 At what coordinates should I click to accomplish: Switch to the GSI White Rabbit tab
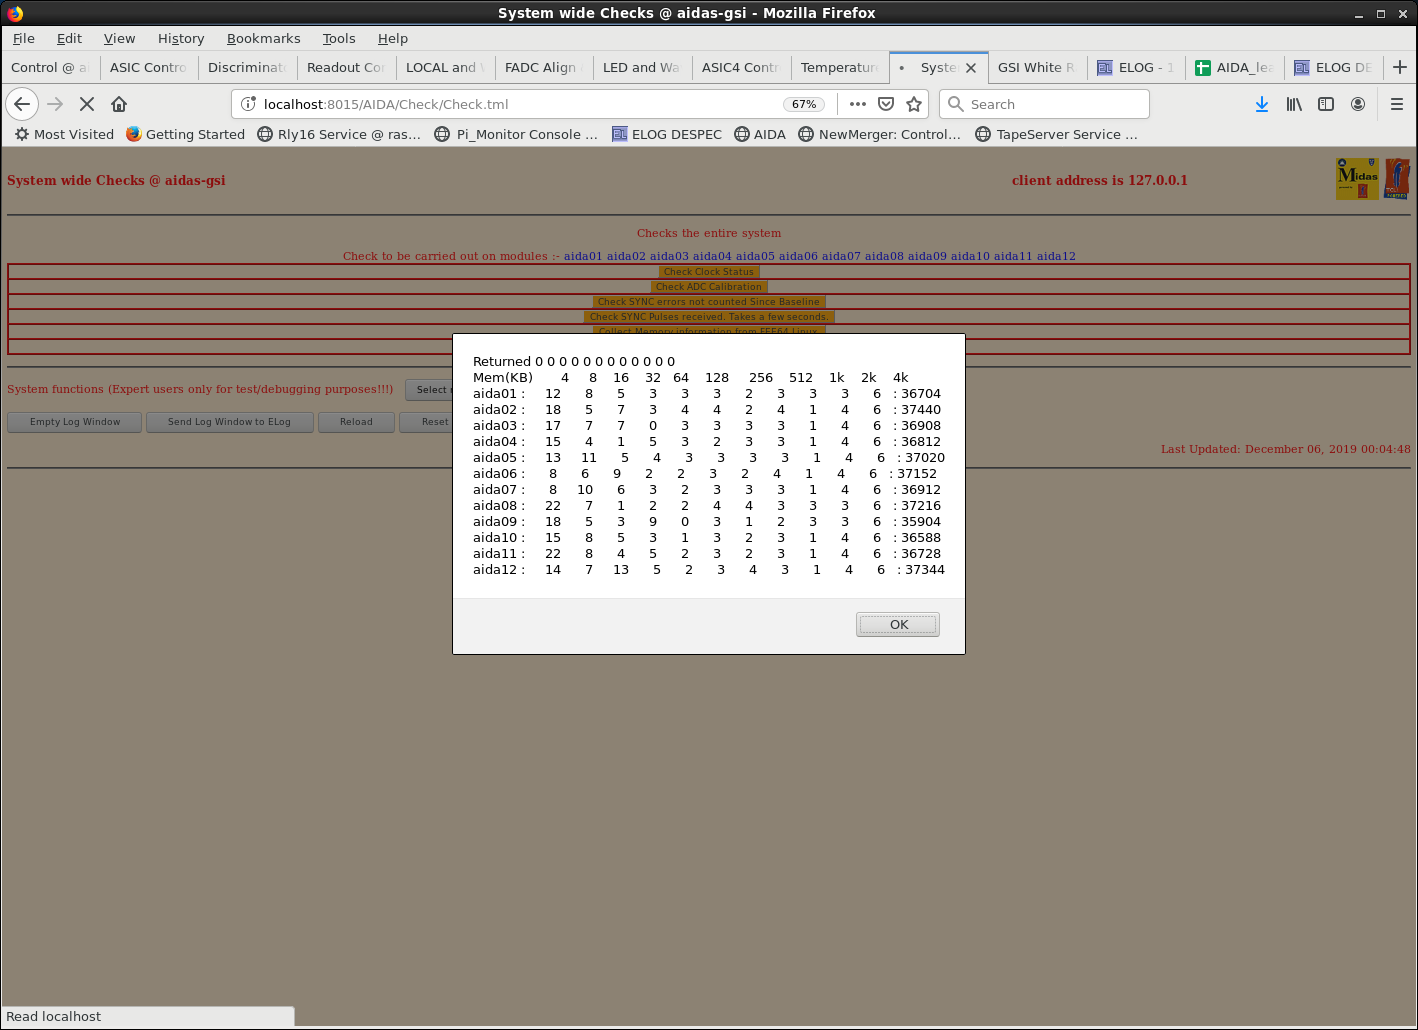[x=1036, y=68]
